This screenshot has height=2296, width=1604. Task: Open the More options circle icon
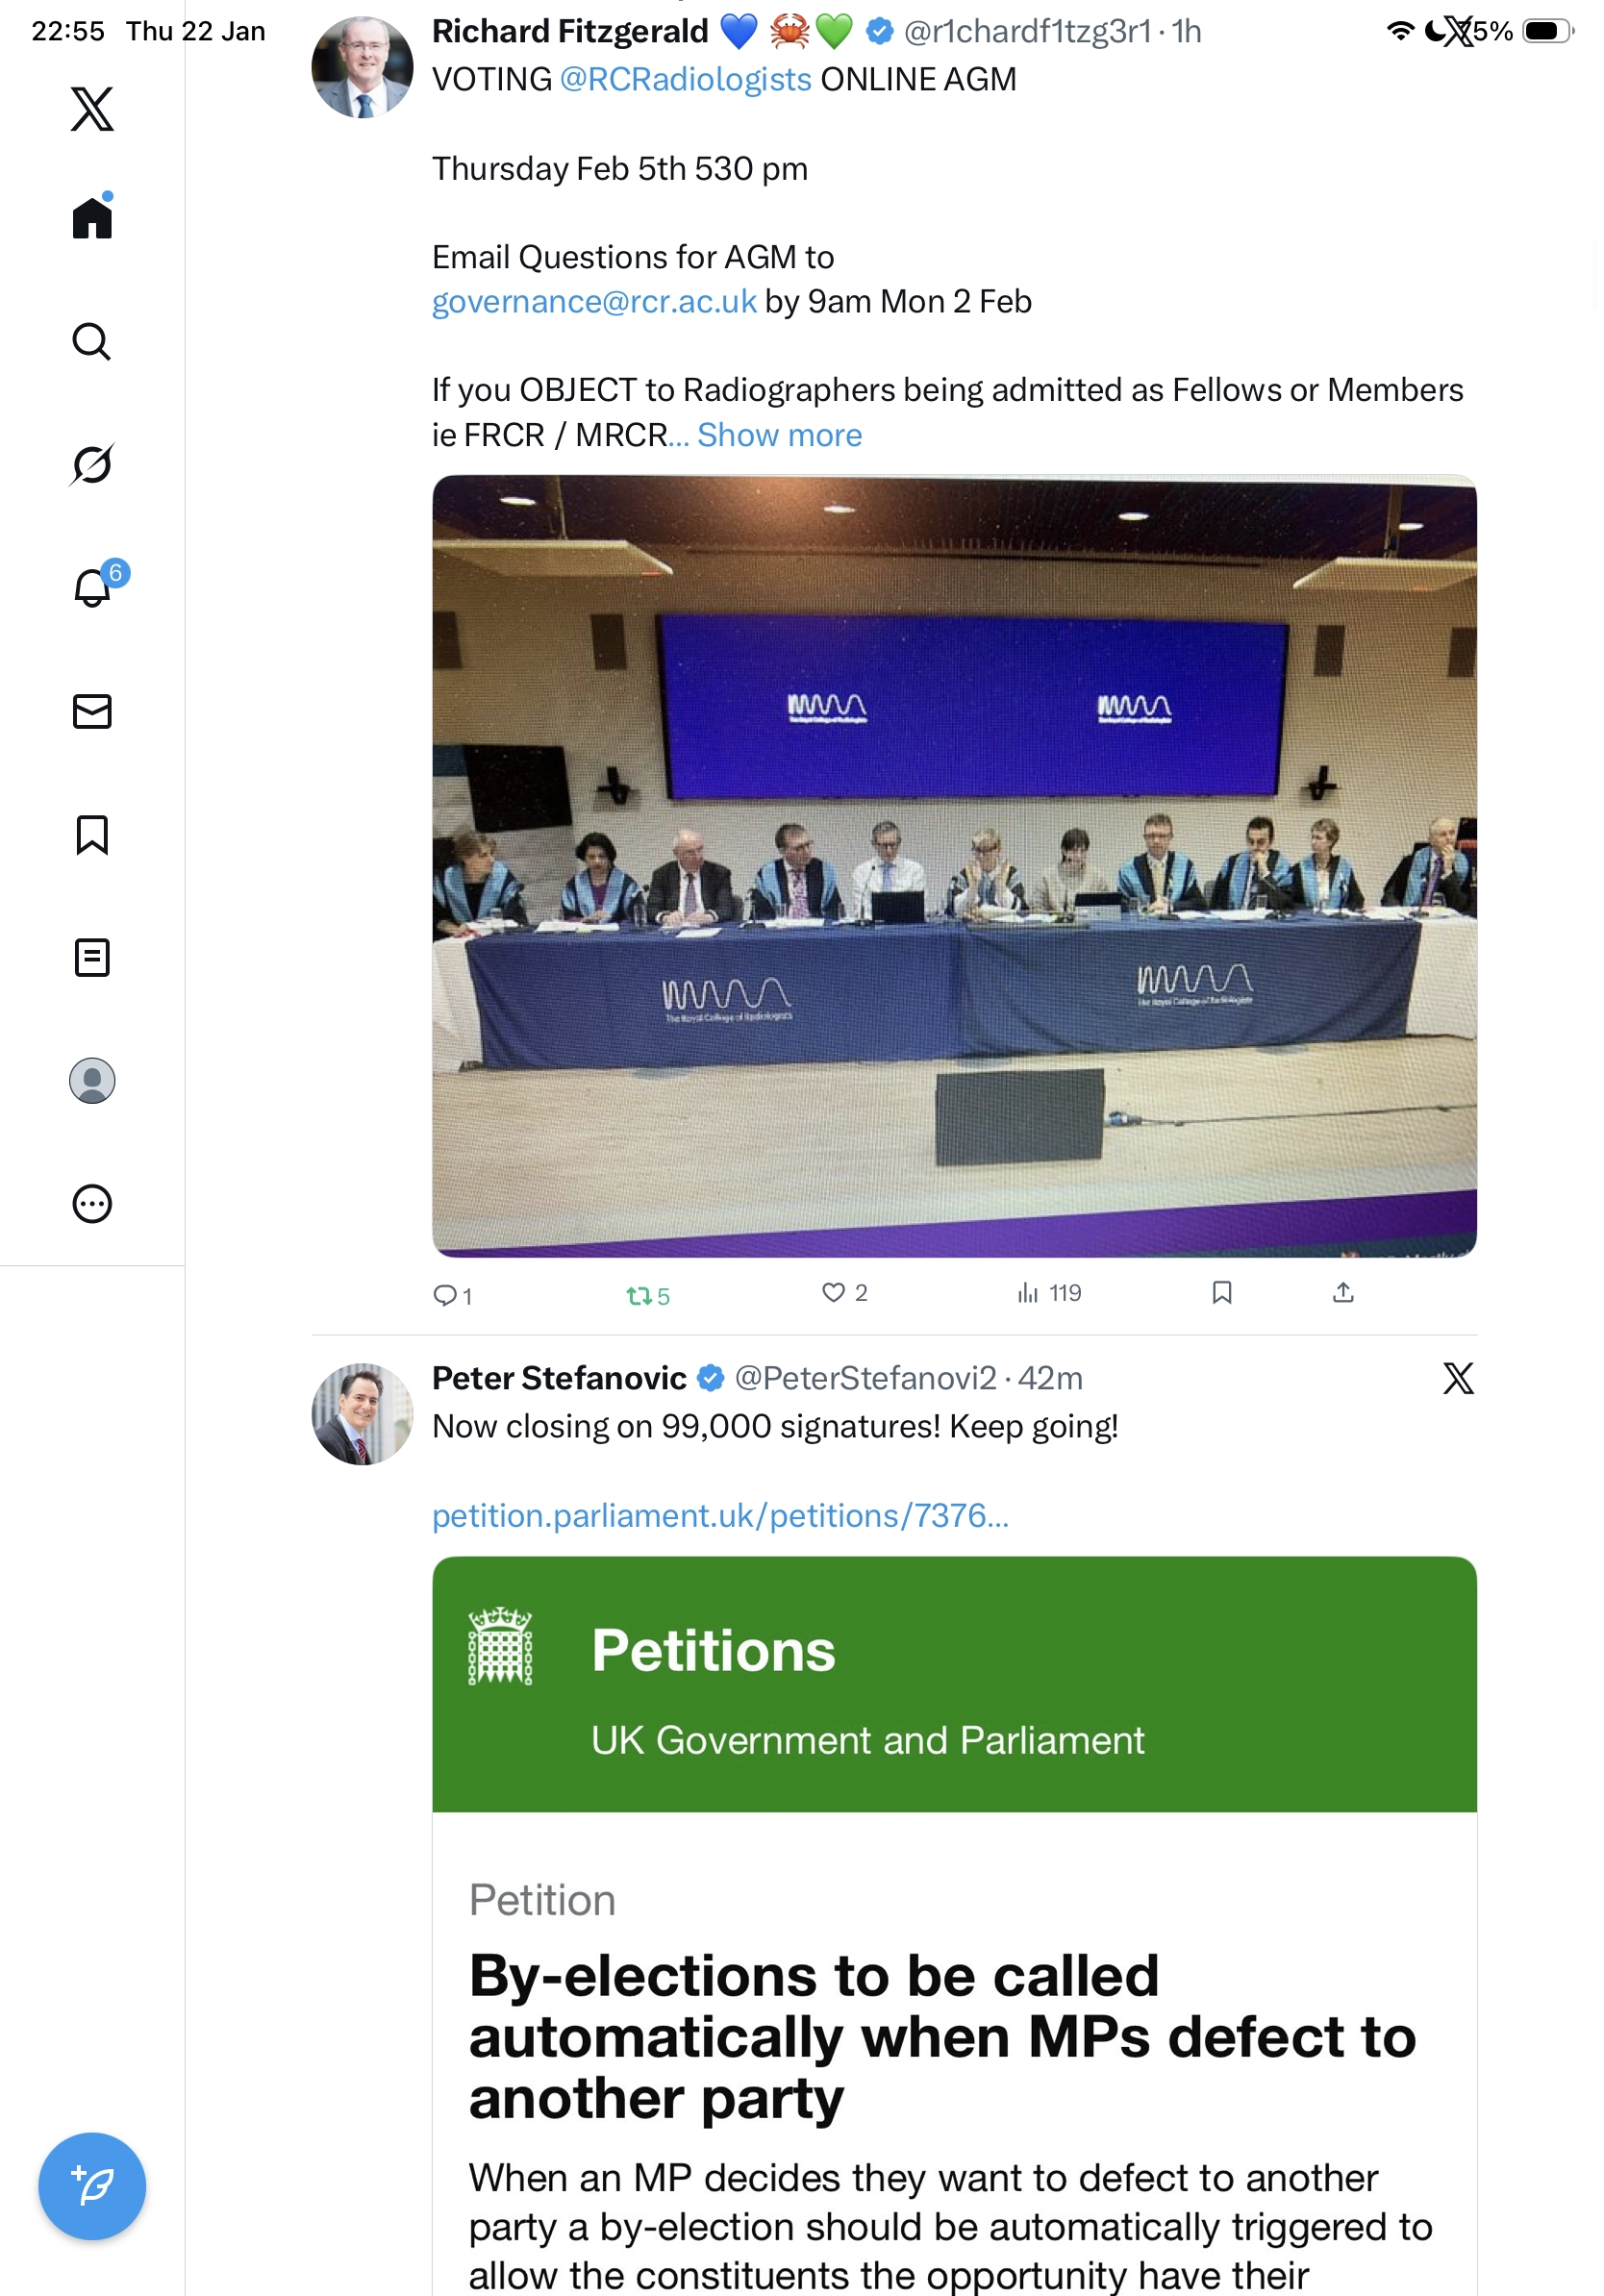tap(92, 1204)
